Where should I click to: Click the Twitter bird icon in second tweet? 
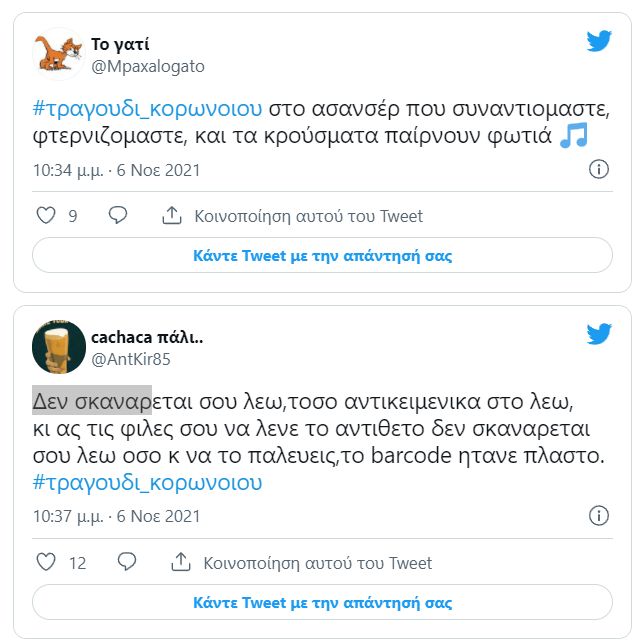(598, 334)
